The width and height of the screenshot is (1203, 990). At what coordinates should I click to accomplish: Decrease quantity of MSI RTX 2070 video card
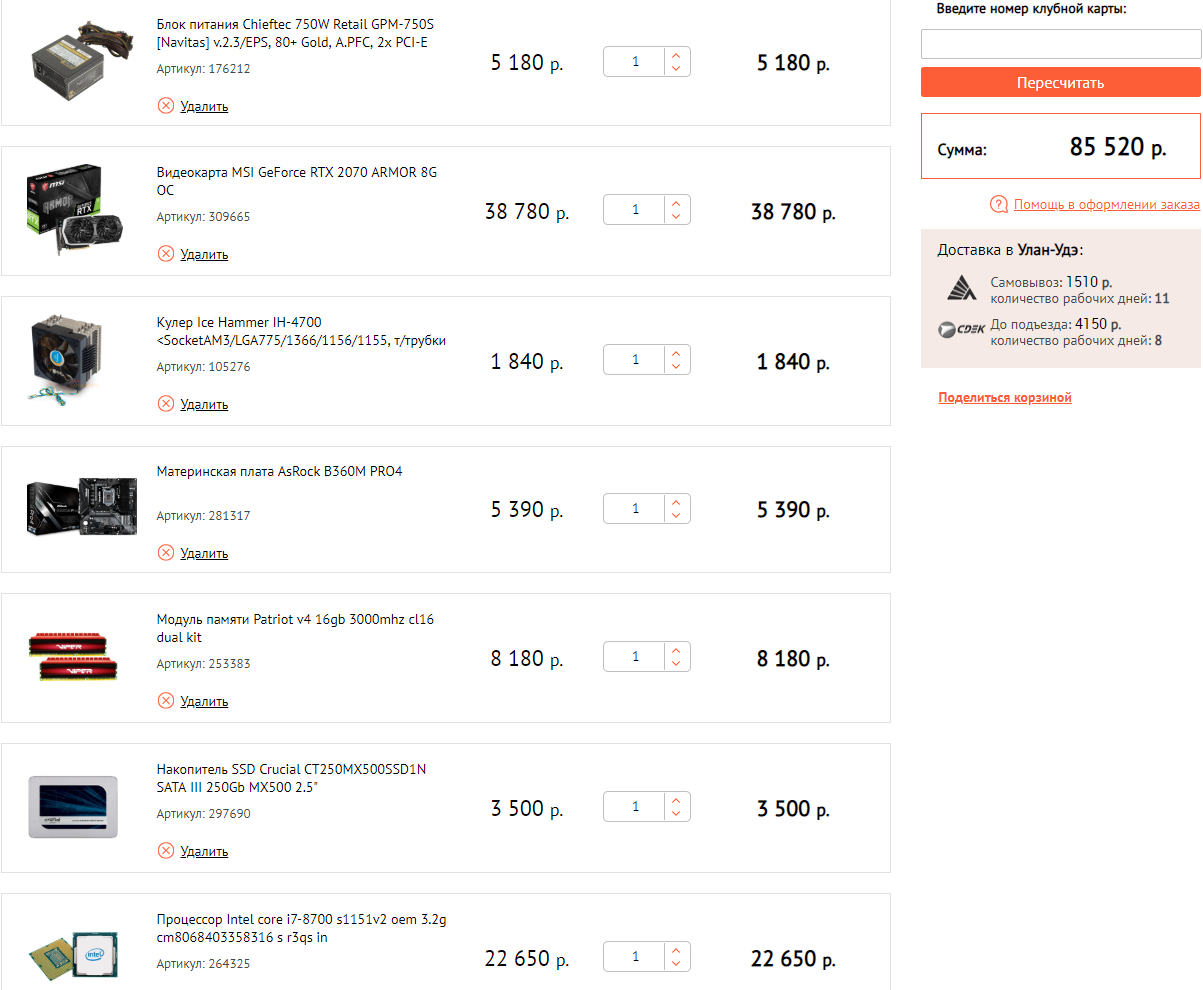click(x=677, y=217)
